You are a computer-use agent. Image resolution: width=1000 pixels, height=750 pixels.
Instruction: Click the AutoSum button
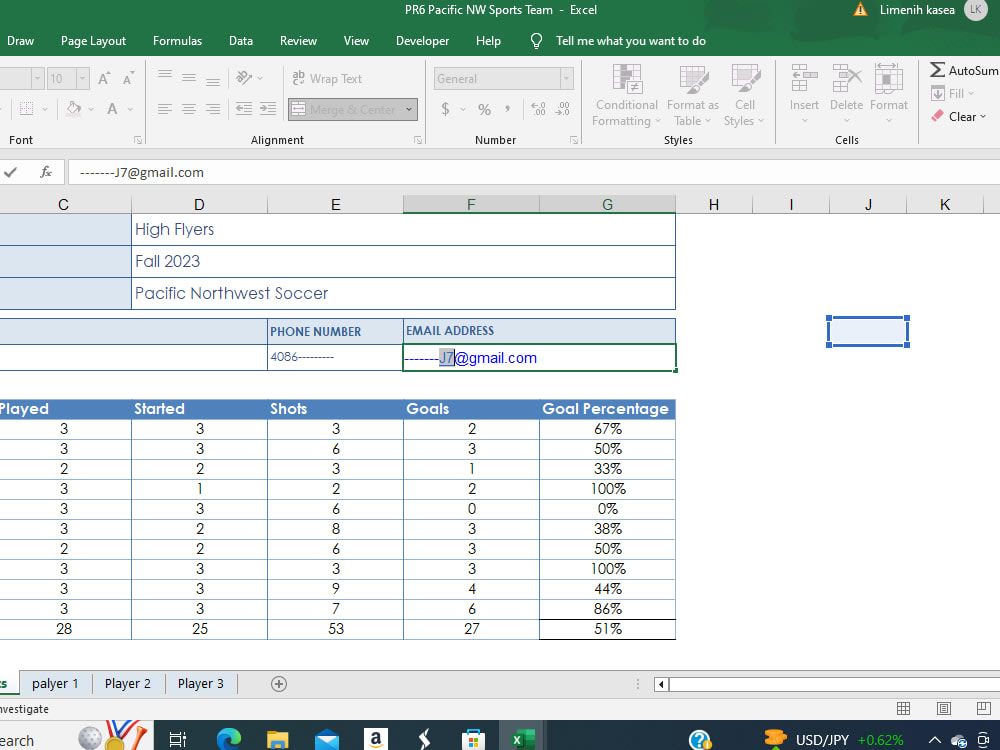pos(964,70)
